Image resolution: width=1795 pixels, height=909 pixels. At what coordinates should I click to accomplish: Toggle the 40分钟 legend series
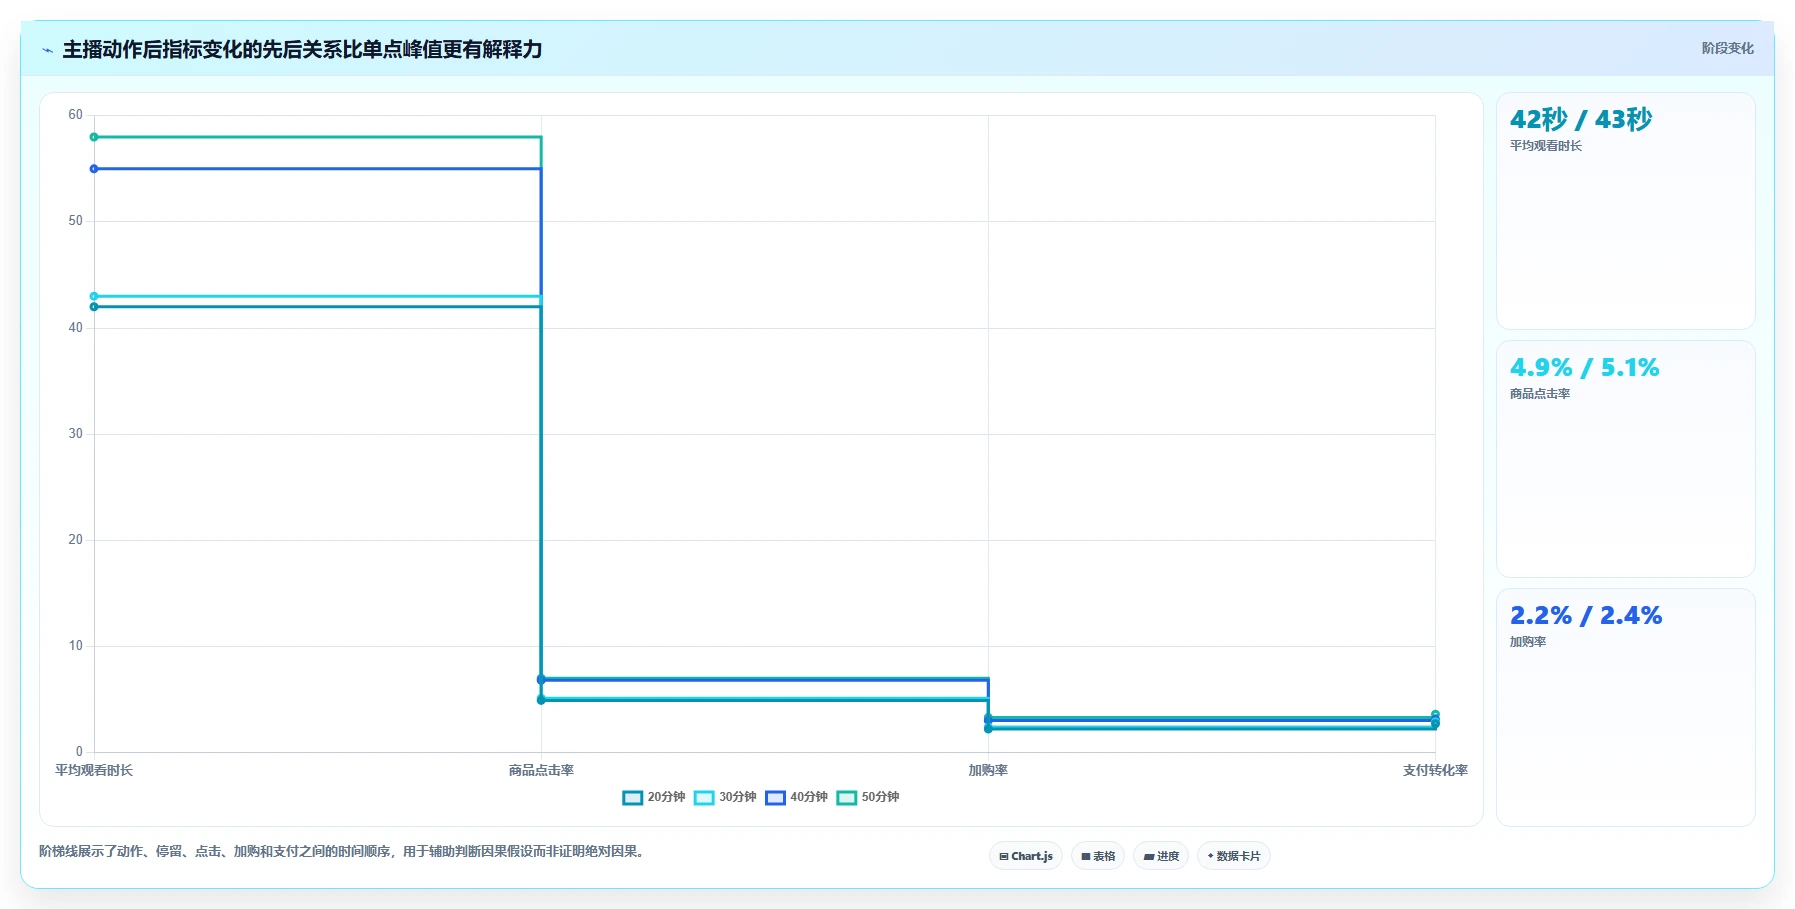coord(796,797)
